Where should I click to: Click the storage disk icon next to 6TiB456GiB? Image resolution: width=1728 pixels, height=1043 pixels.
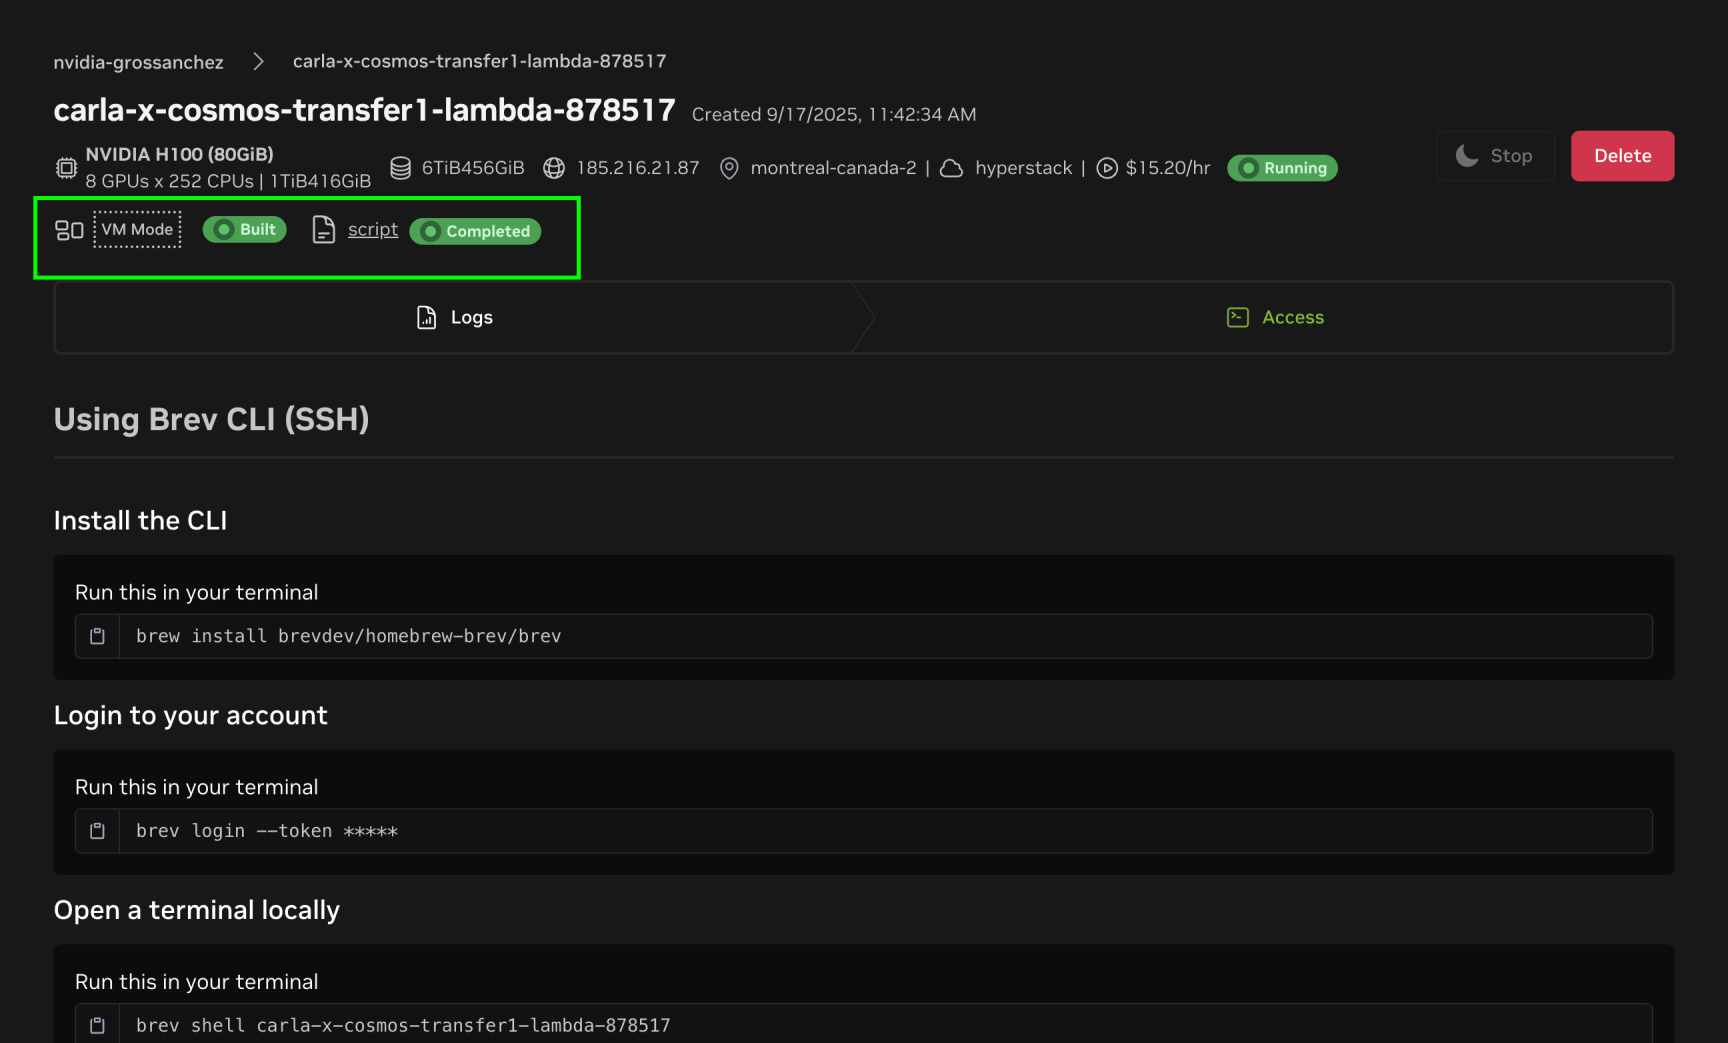tap(401, 168)
